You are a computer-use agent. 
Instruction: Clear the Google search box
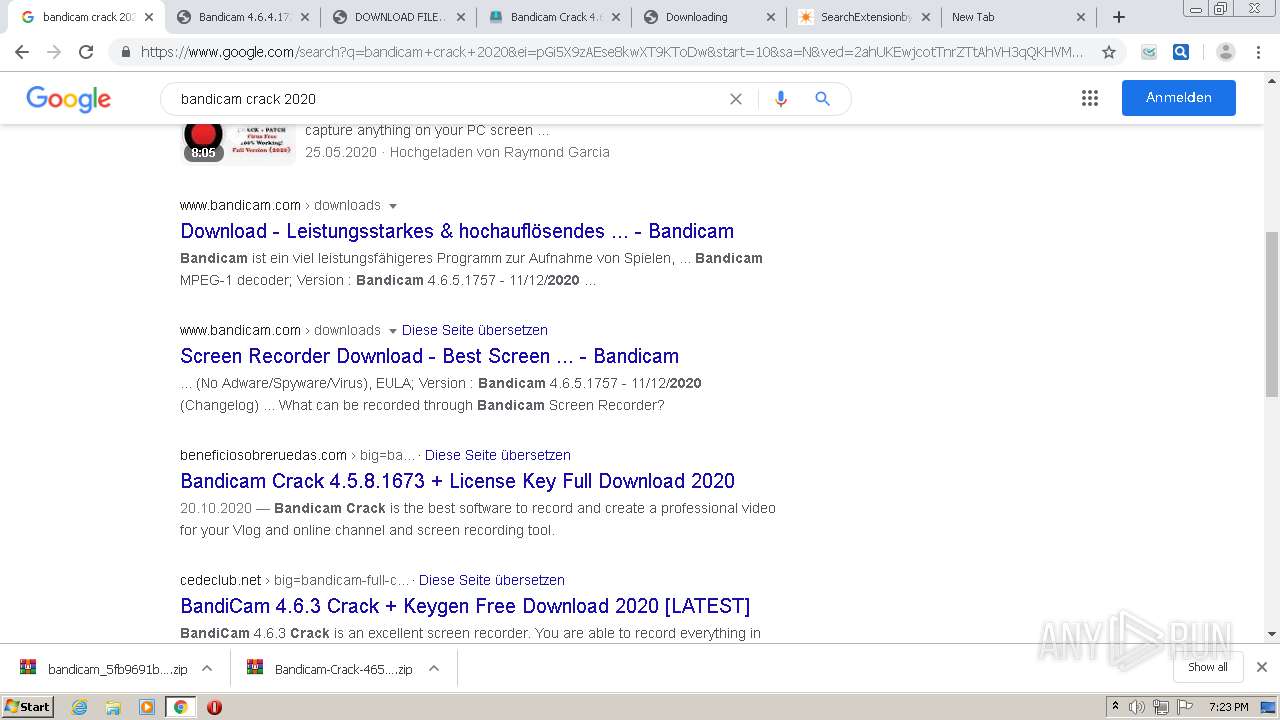coord(735,99)
